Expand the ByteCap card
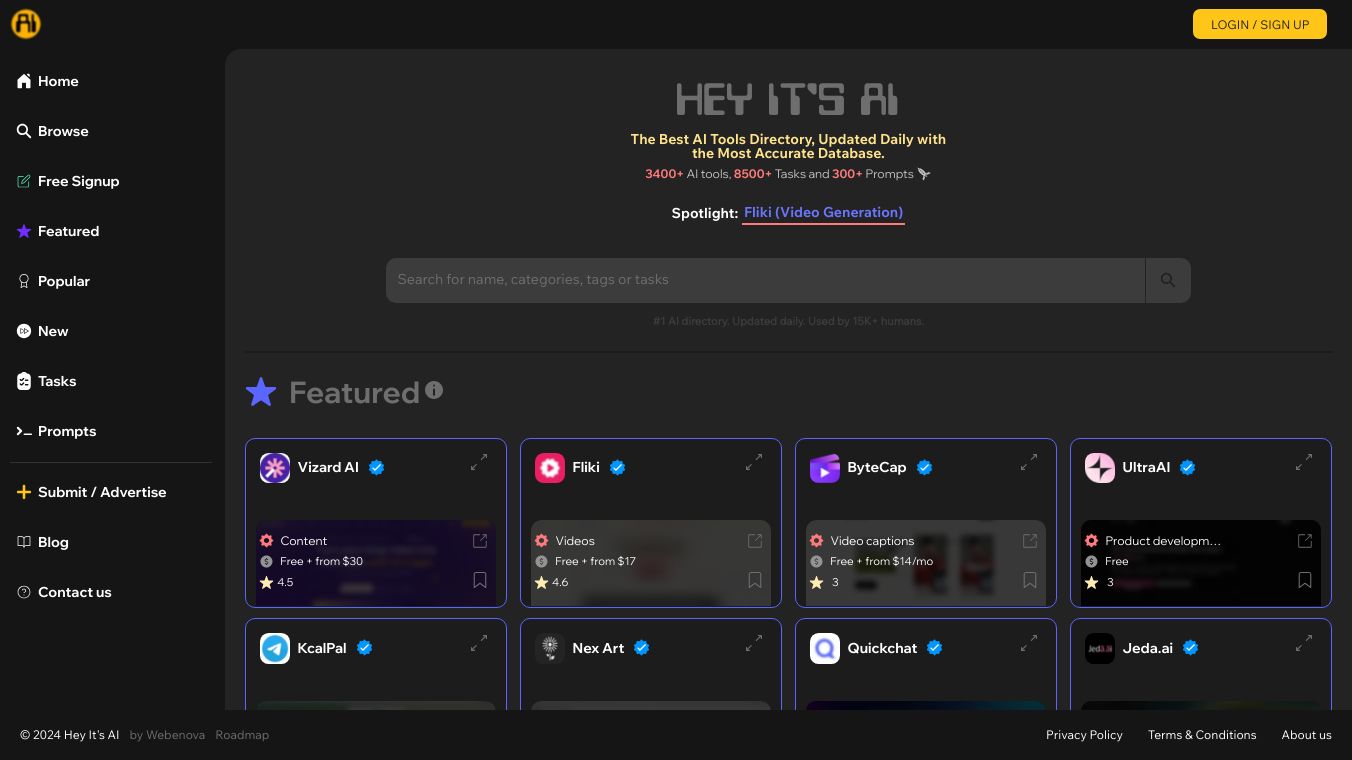This screenshot has height=760, width=1352. tap(1029, 462)
